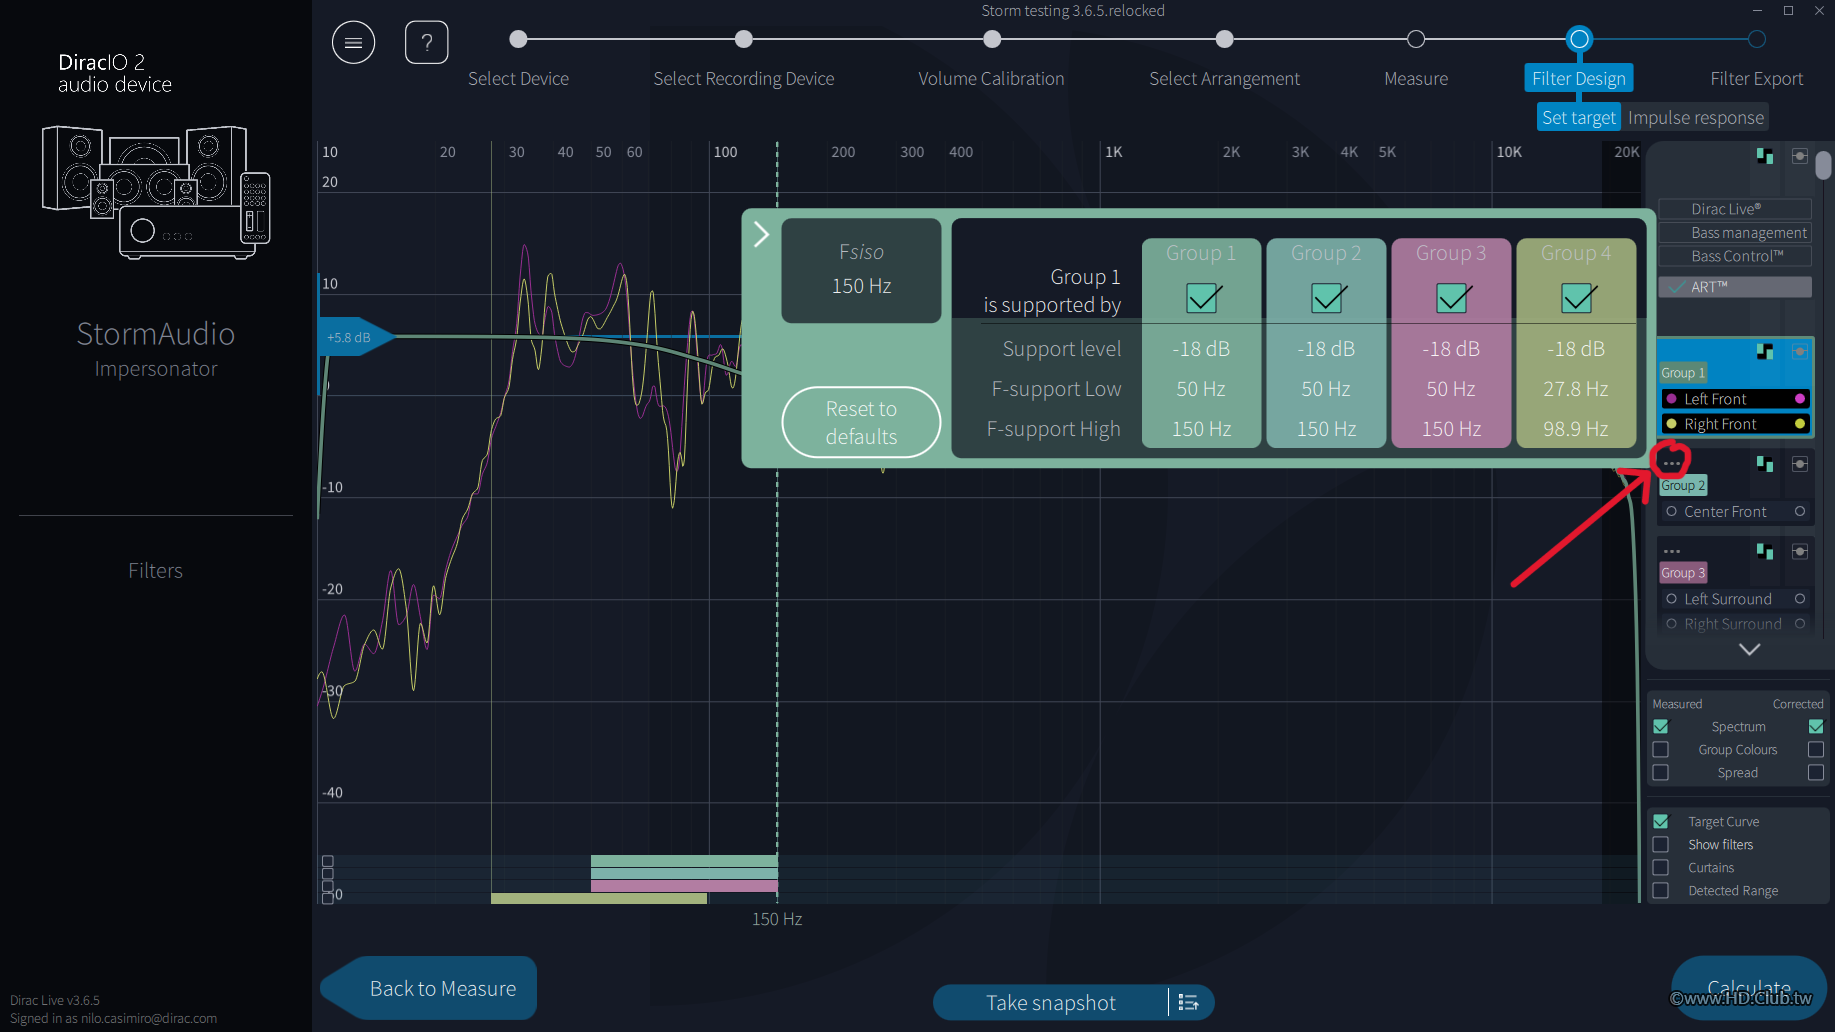The image size is (1835, 1032).
Task: Click the question mark help icon
Action: tap(426, 43)
